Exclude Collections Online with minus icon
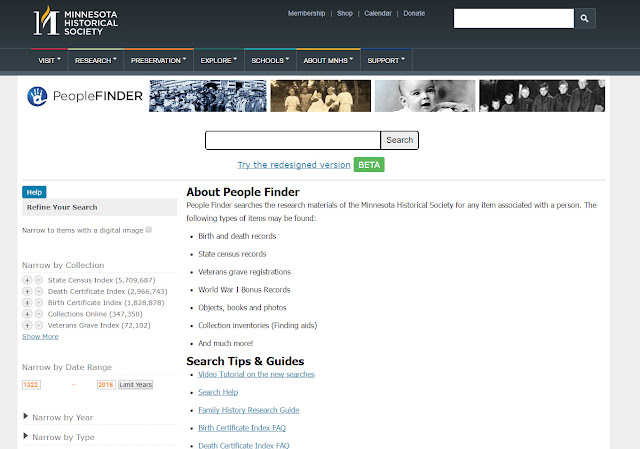Viewport: 640px width, 449px height. tap(39, 314)
